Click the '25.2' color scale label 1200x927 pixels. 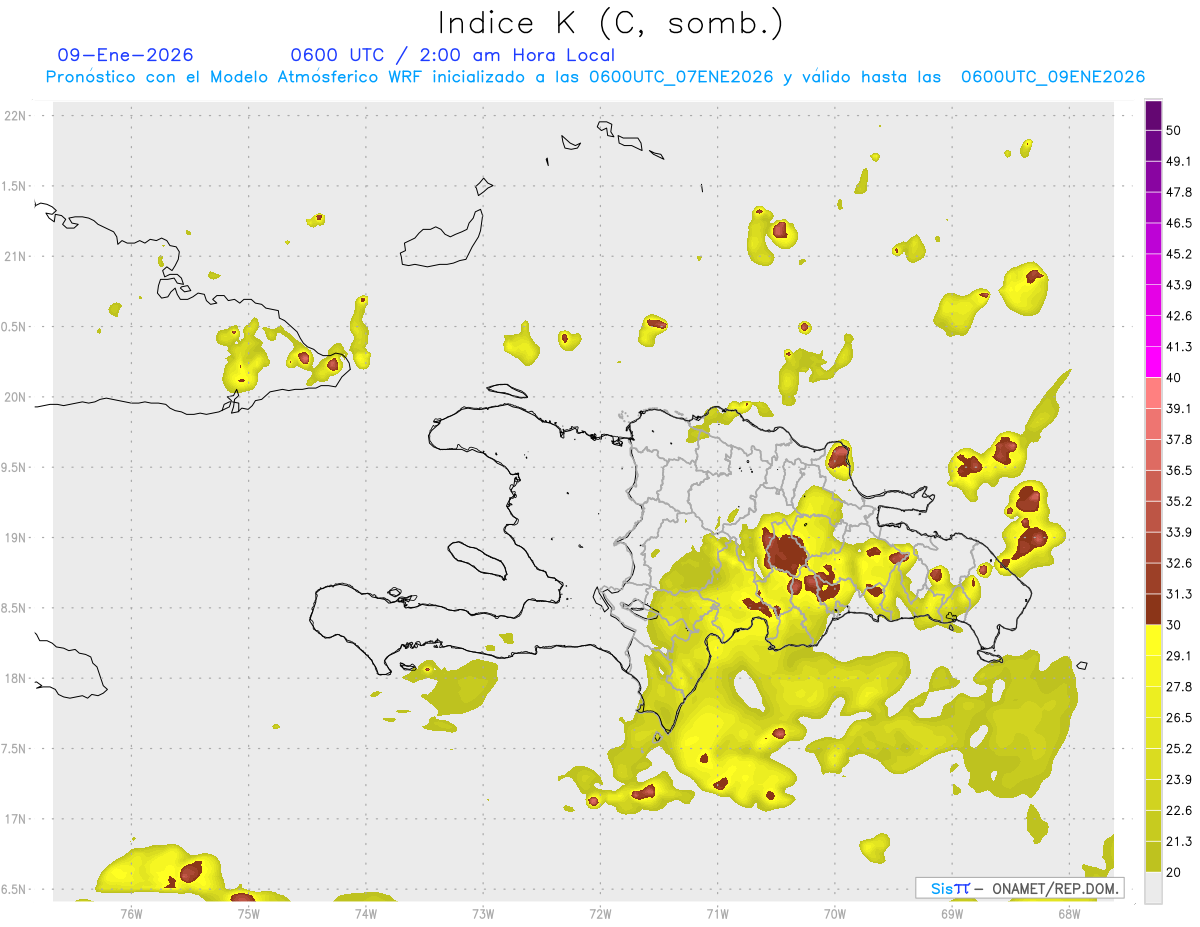pyautogui.click(x=1179, y=749)
